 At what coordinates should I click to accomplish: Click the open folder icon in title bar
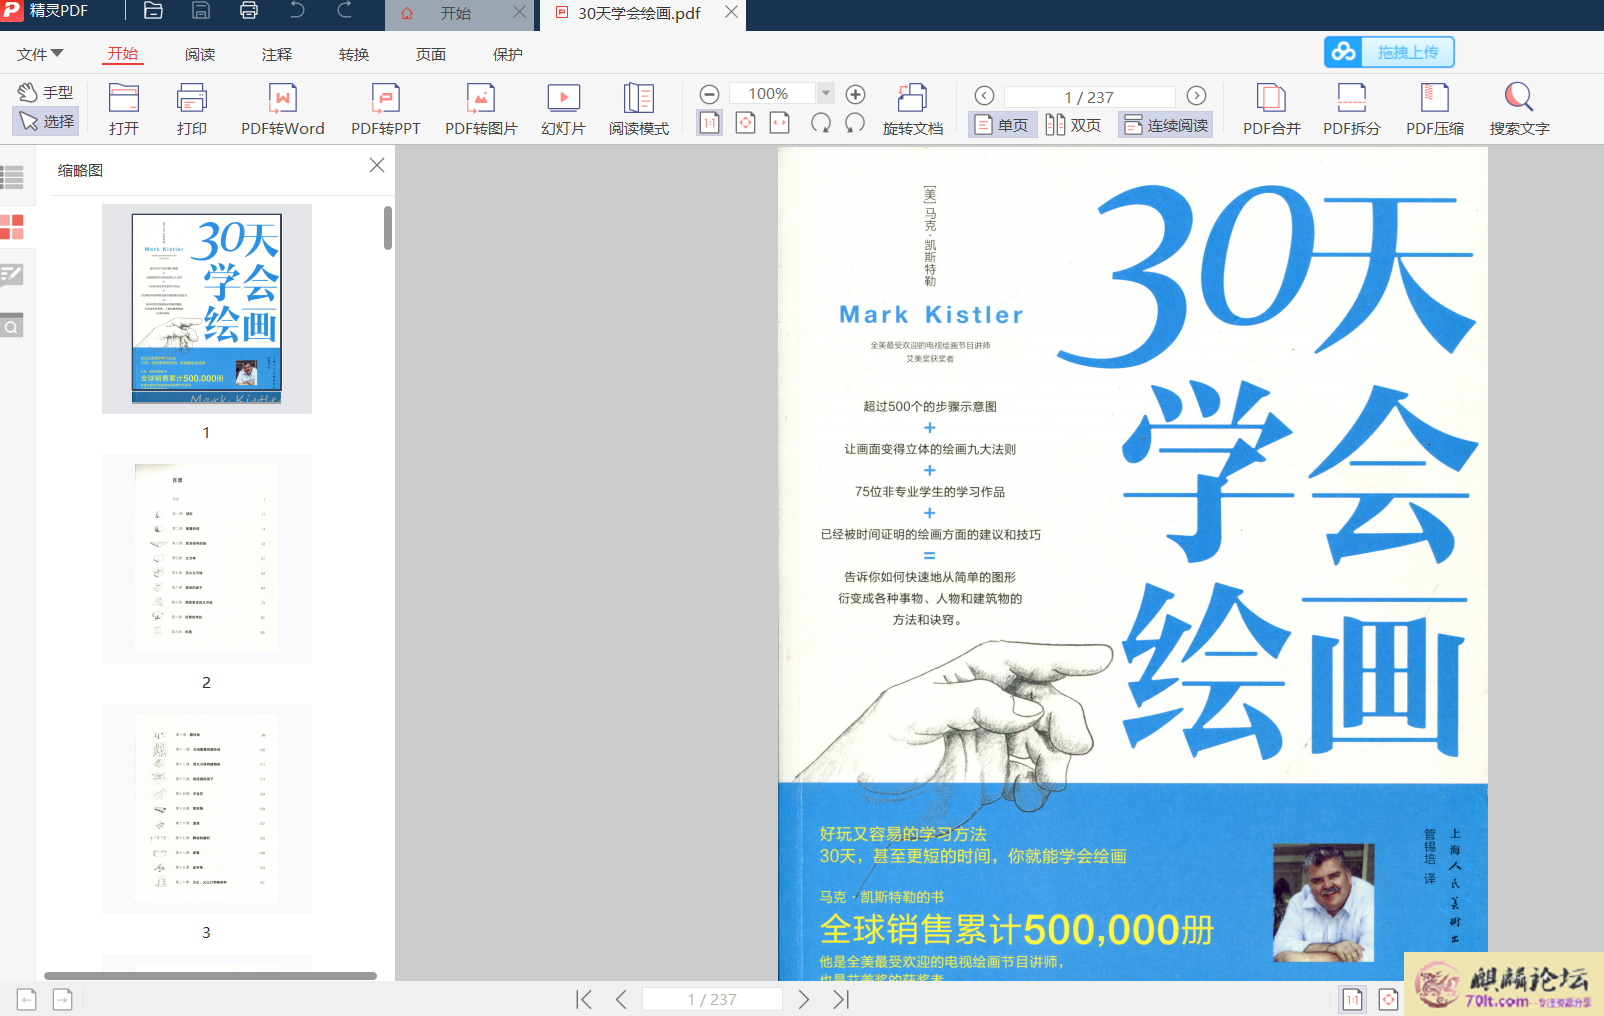(x=153, y=11)
